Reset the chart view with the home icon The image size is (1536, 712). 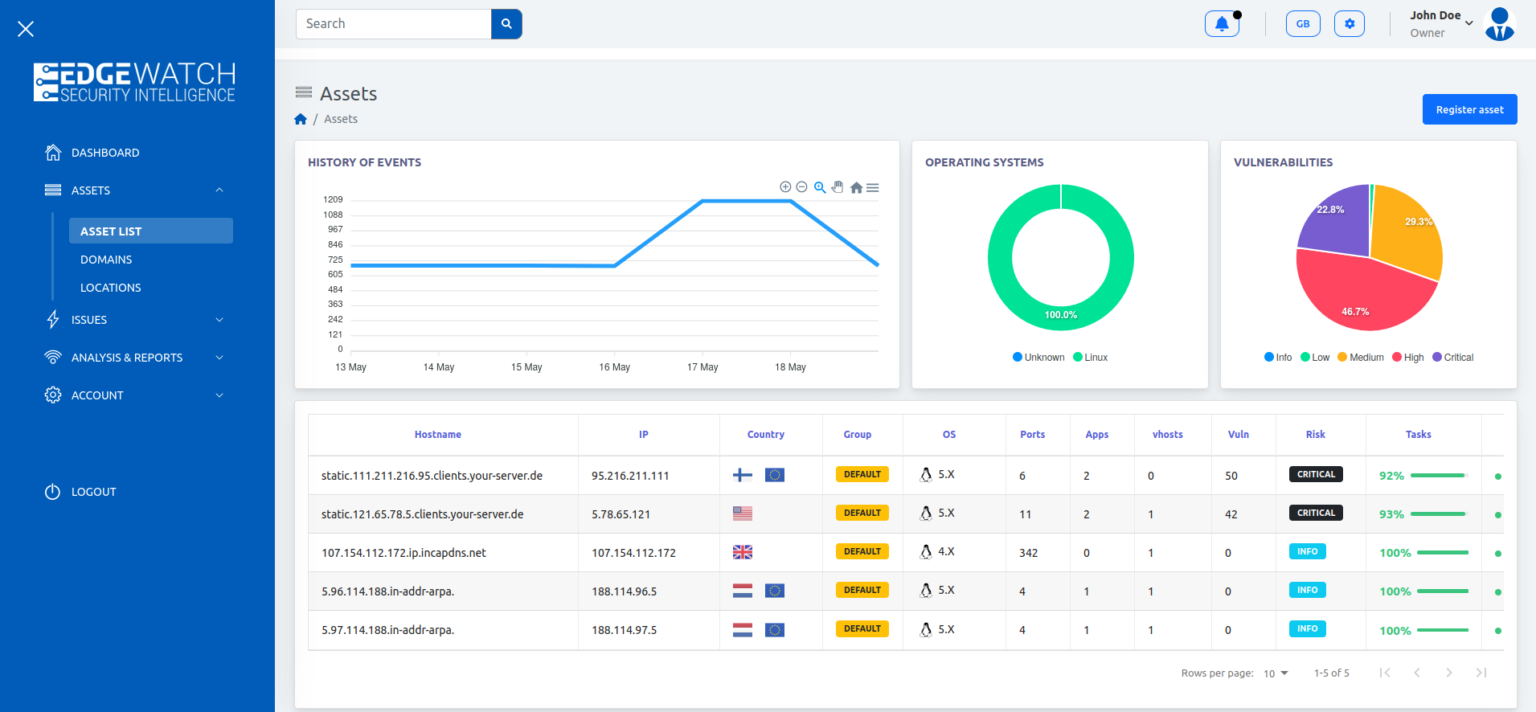[856, 187]
